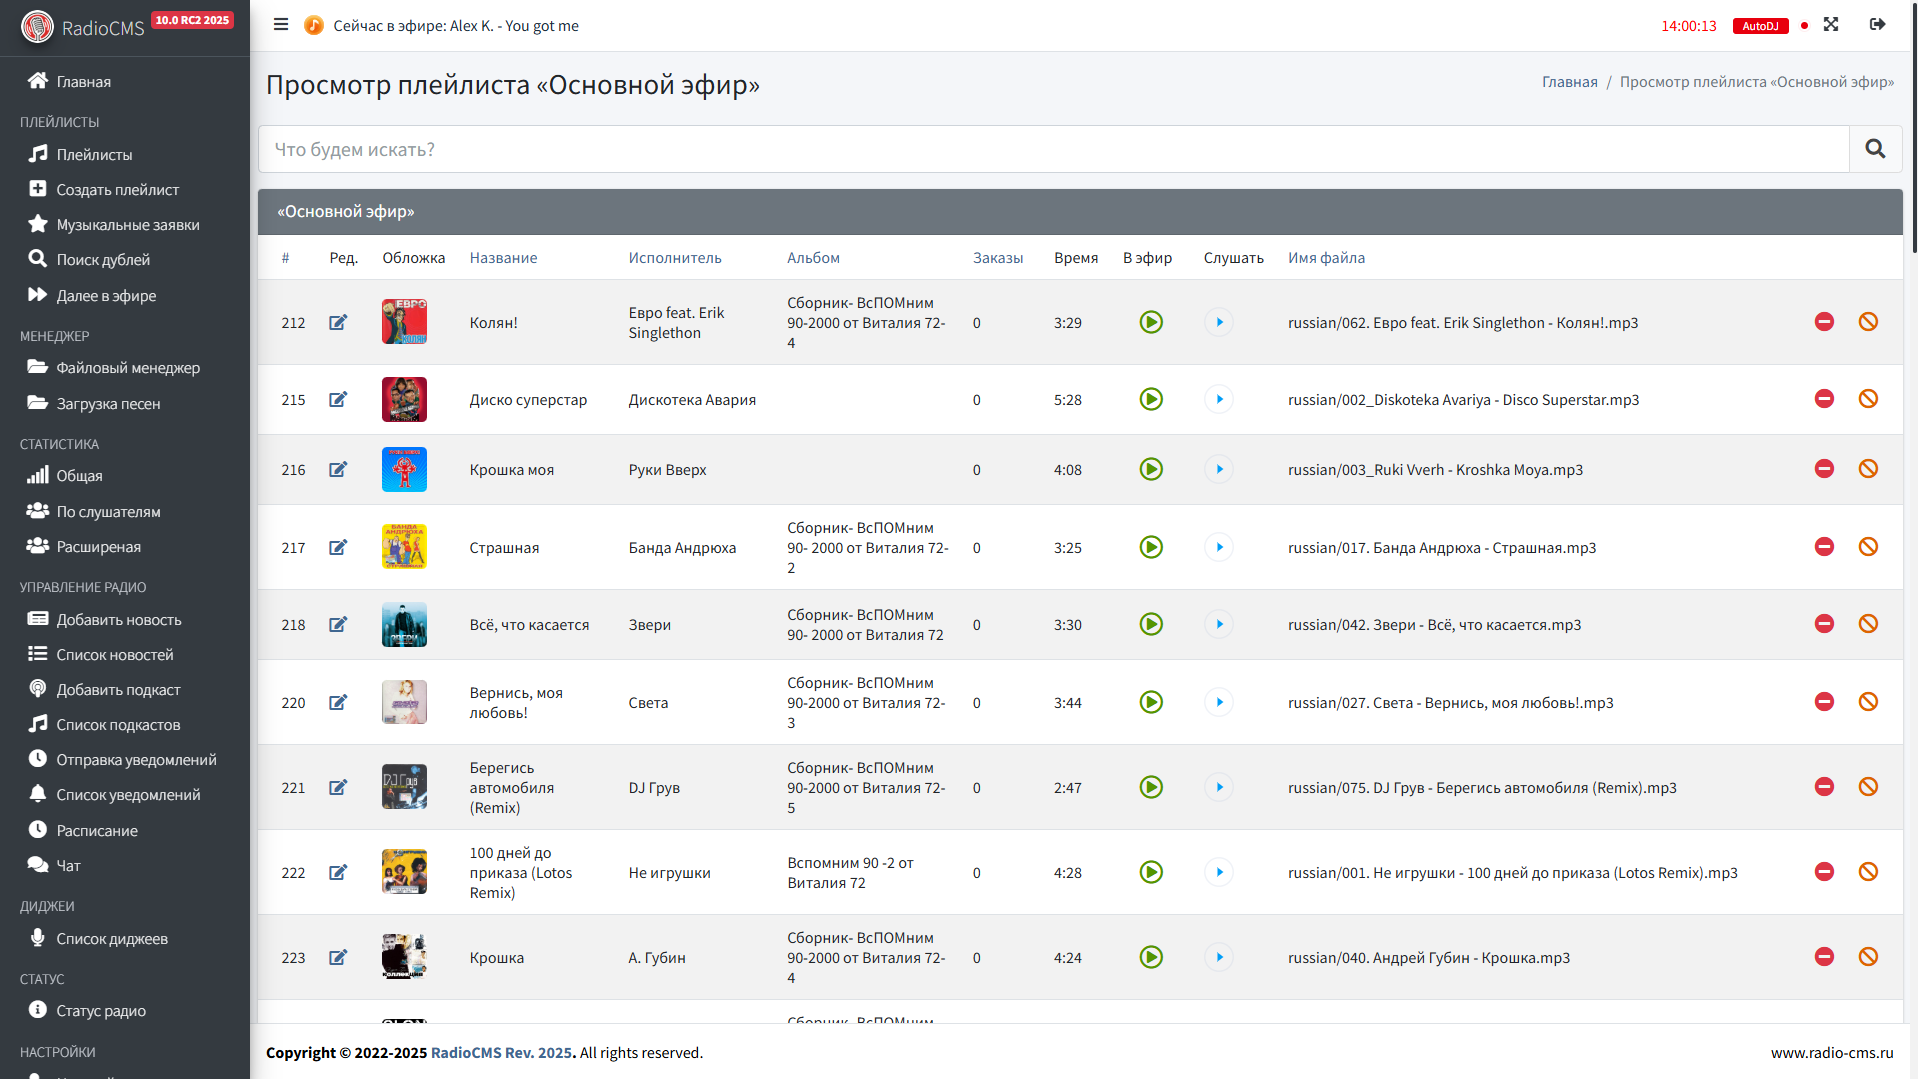The width and height of the screenshot is (1918, 1079).
Task: Click the search magnifier button
Action: pos(1875,149)
